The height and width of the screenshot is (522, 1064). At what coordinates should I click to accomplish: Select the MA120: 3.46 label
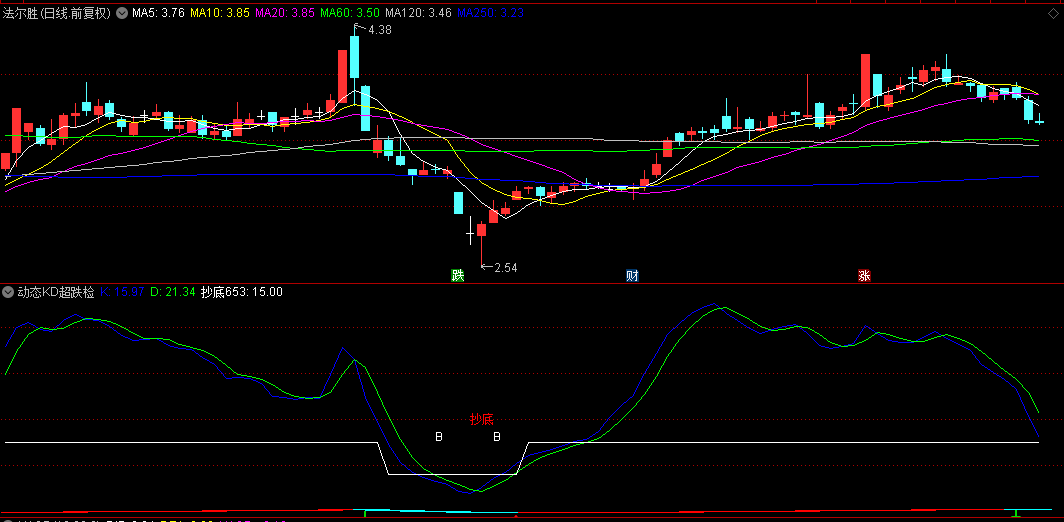click(x=418, y=13)
